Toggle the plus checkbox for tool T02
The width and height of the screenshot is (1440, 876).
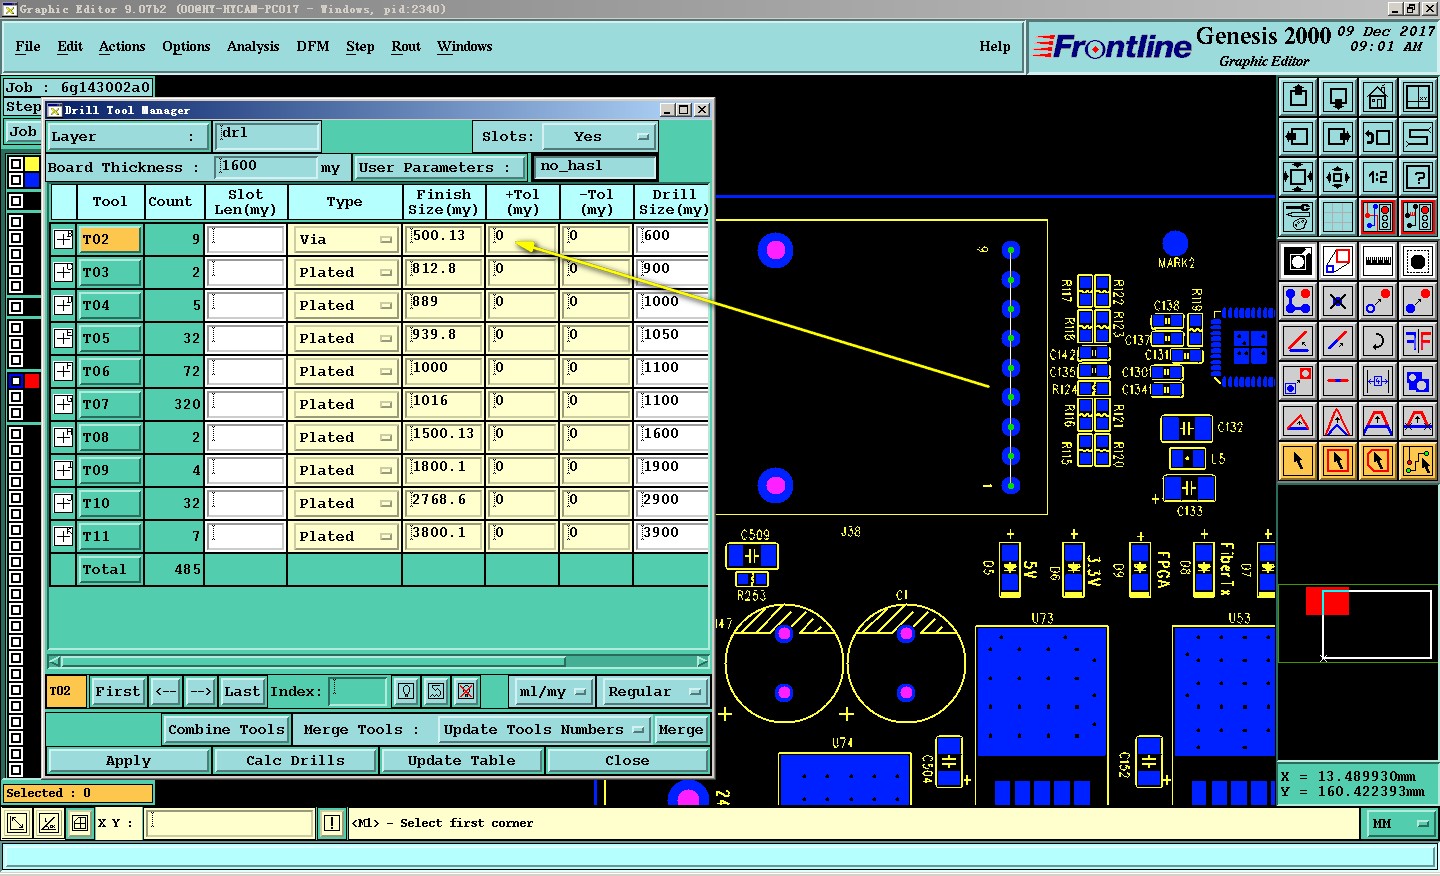point(63,239)
